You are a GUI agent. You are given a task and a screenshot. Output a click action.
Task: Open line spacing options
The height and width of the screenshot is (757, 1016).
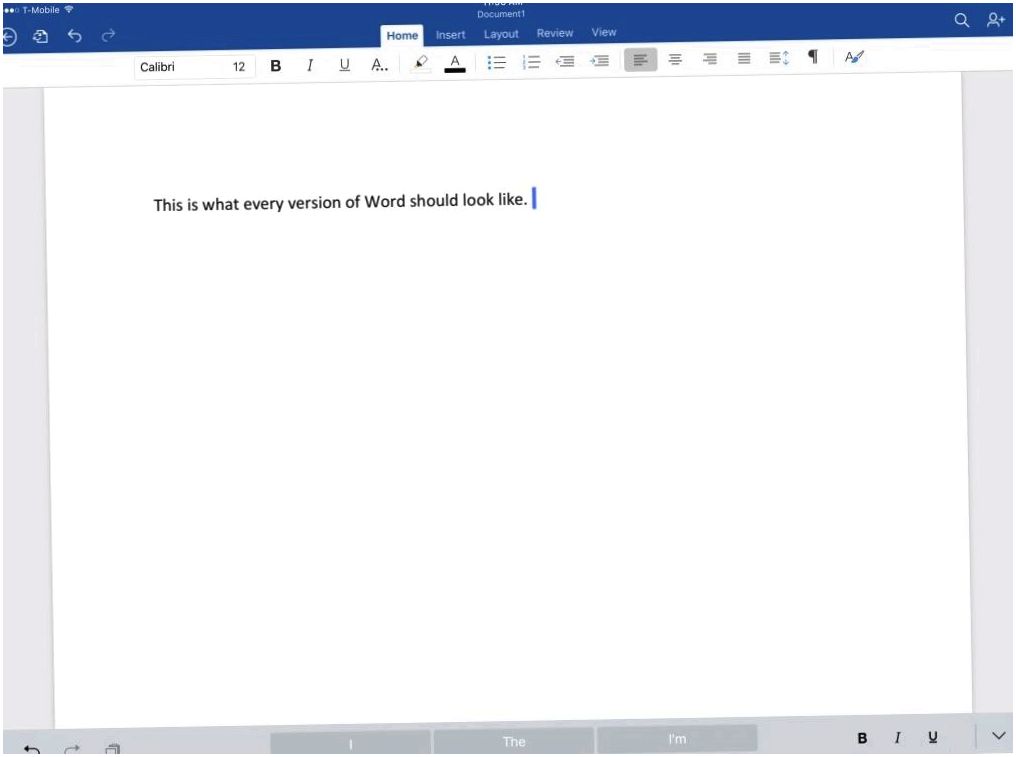[x=779, y=58]
